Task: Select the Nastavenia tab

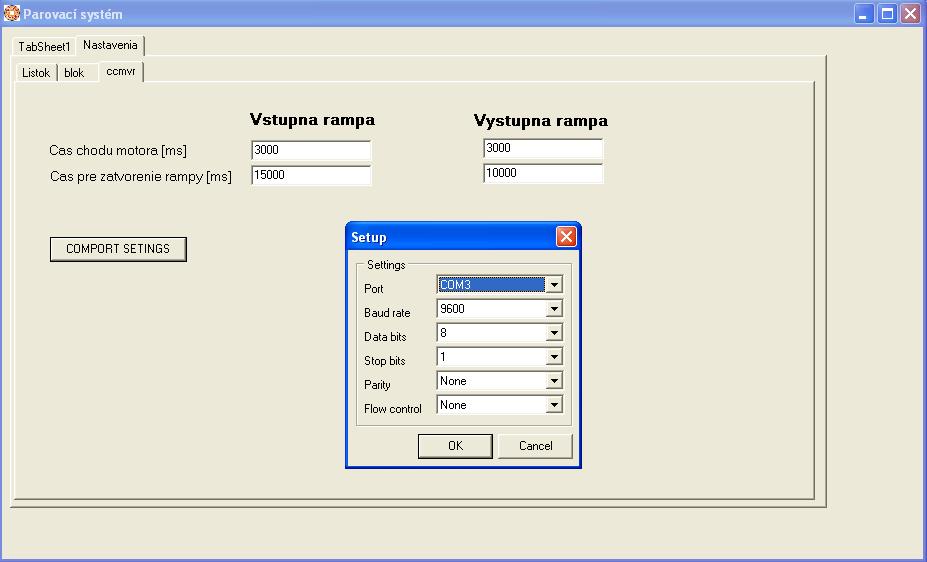Action: (x=110, y=46)
